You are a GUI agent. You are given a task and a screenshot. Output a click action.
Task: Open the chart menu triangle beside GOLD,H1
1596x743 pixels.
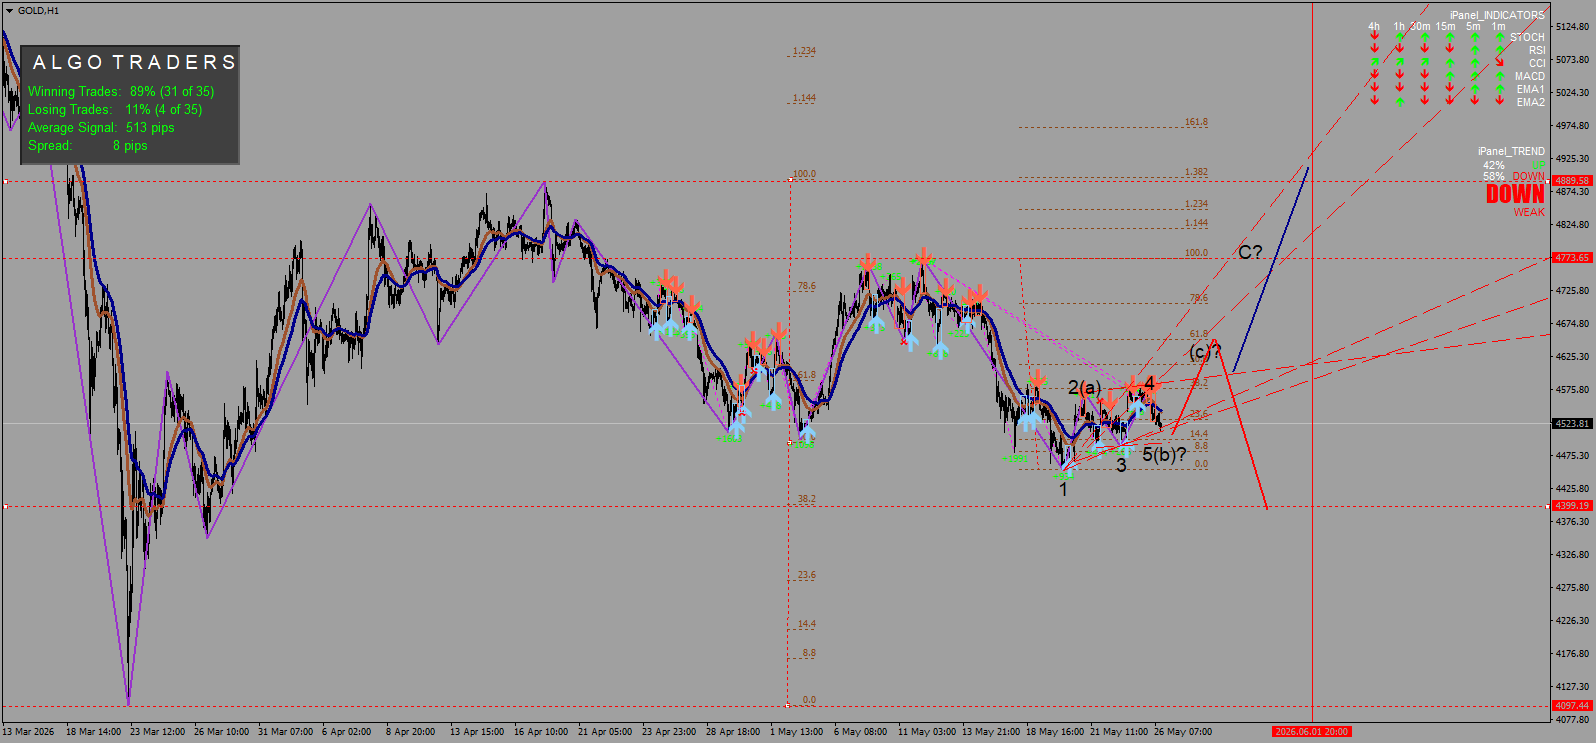pos(9,11)
